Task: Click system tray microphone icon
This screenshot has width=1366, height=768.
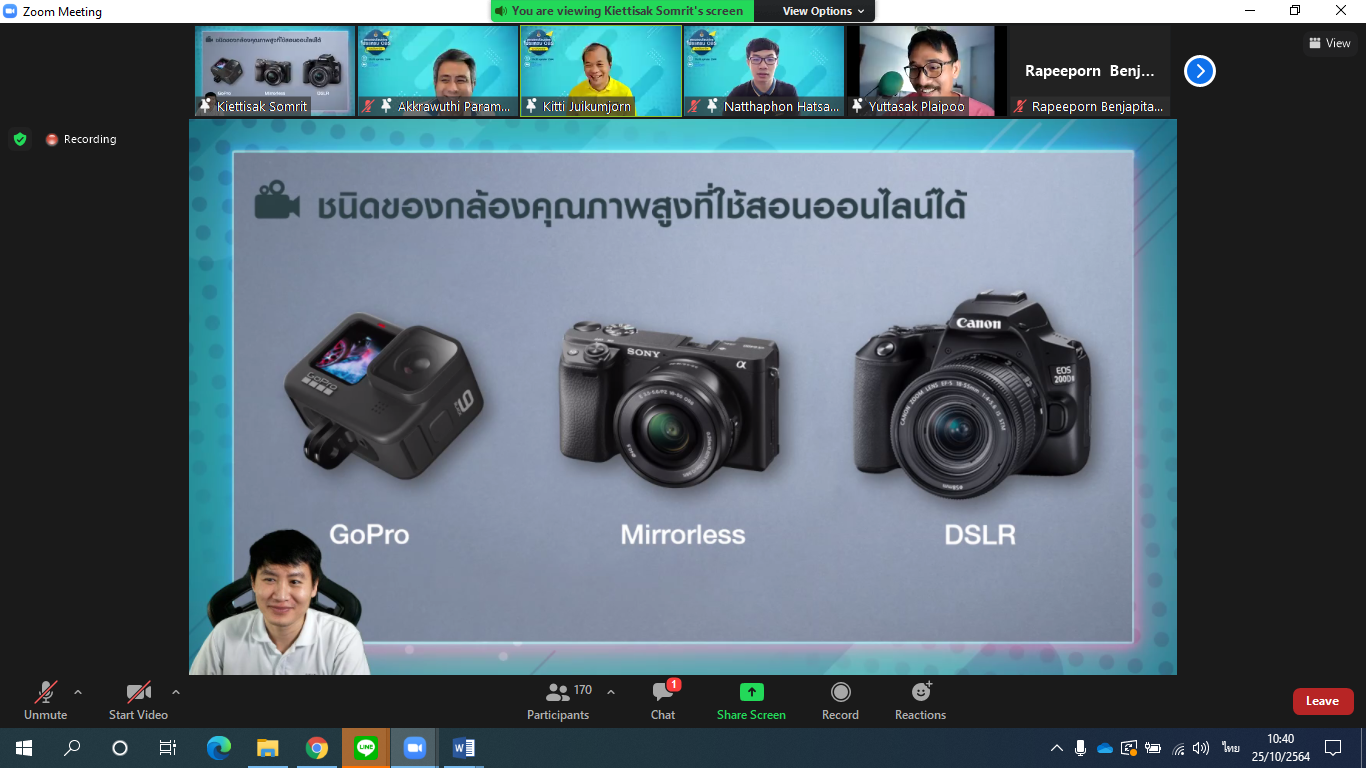Action: tap(1080, 748)
